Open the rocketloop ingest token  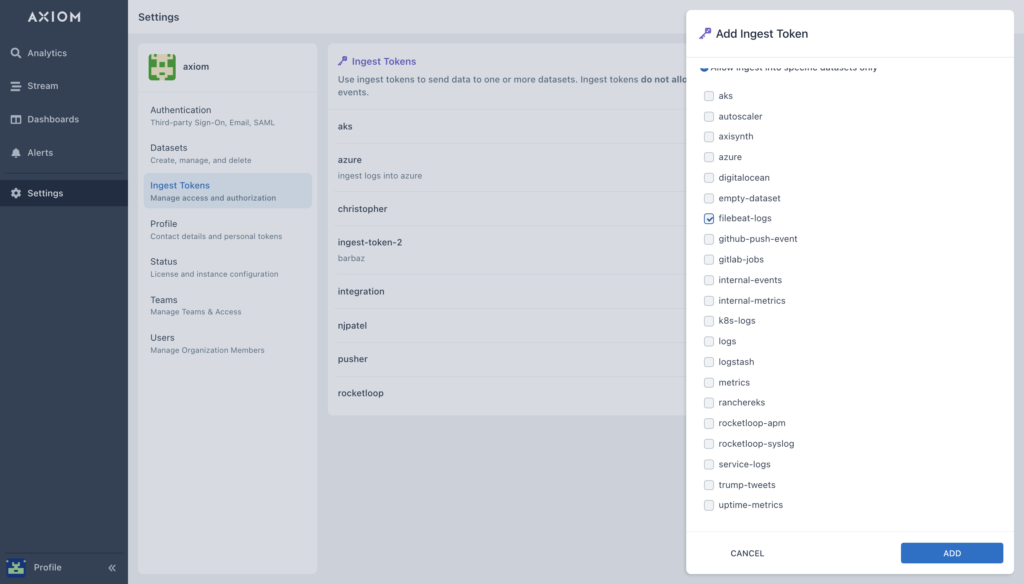511,393
